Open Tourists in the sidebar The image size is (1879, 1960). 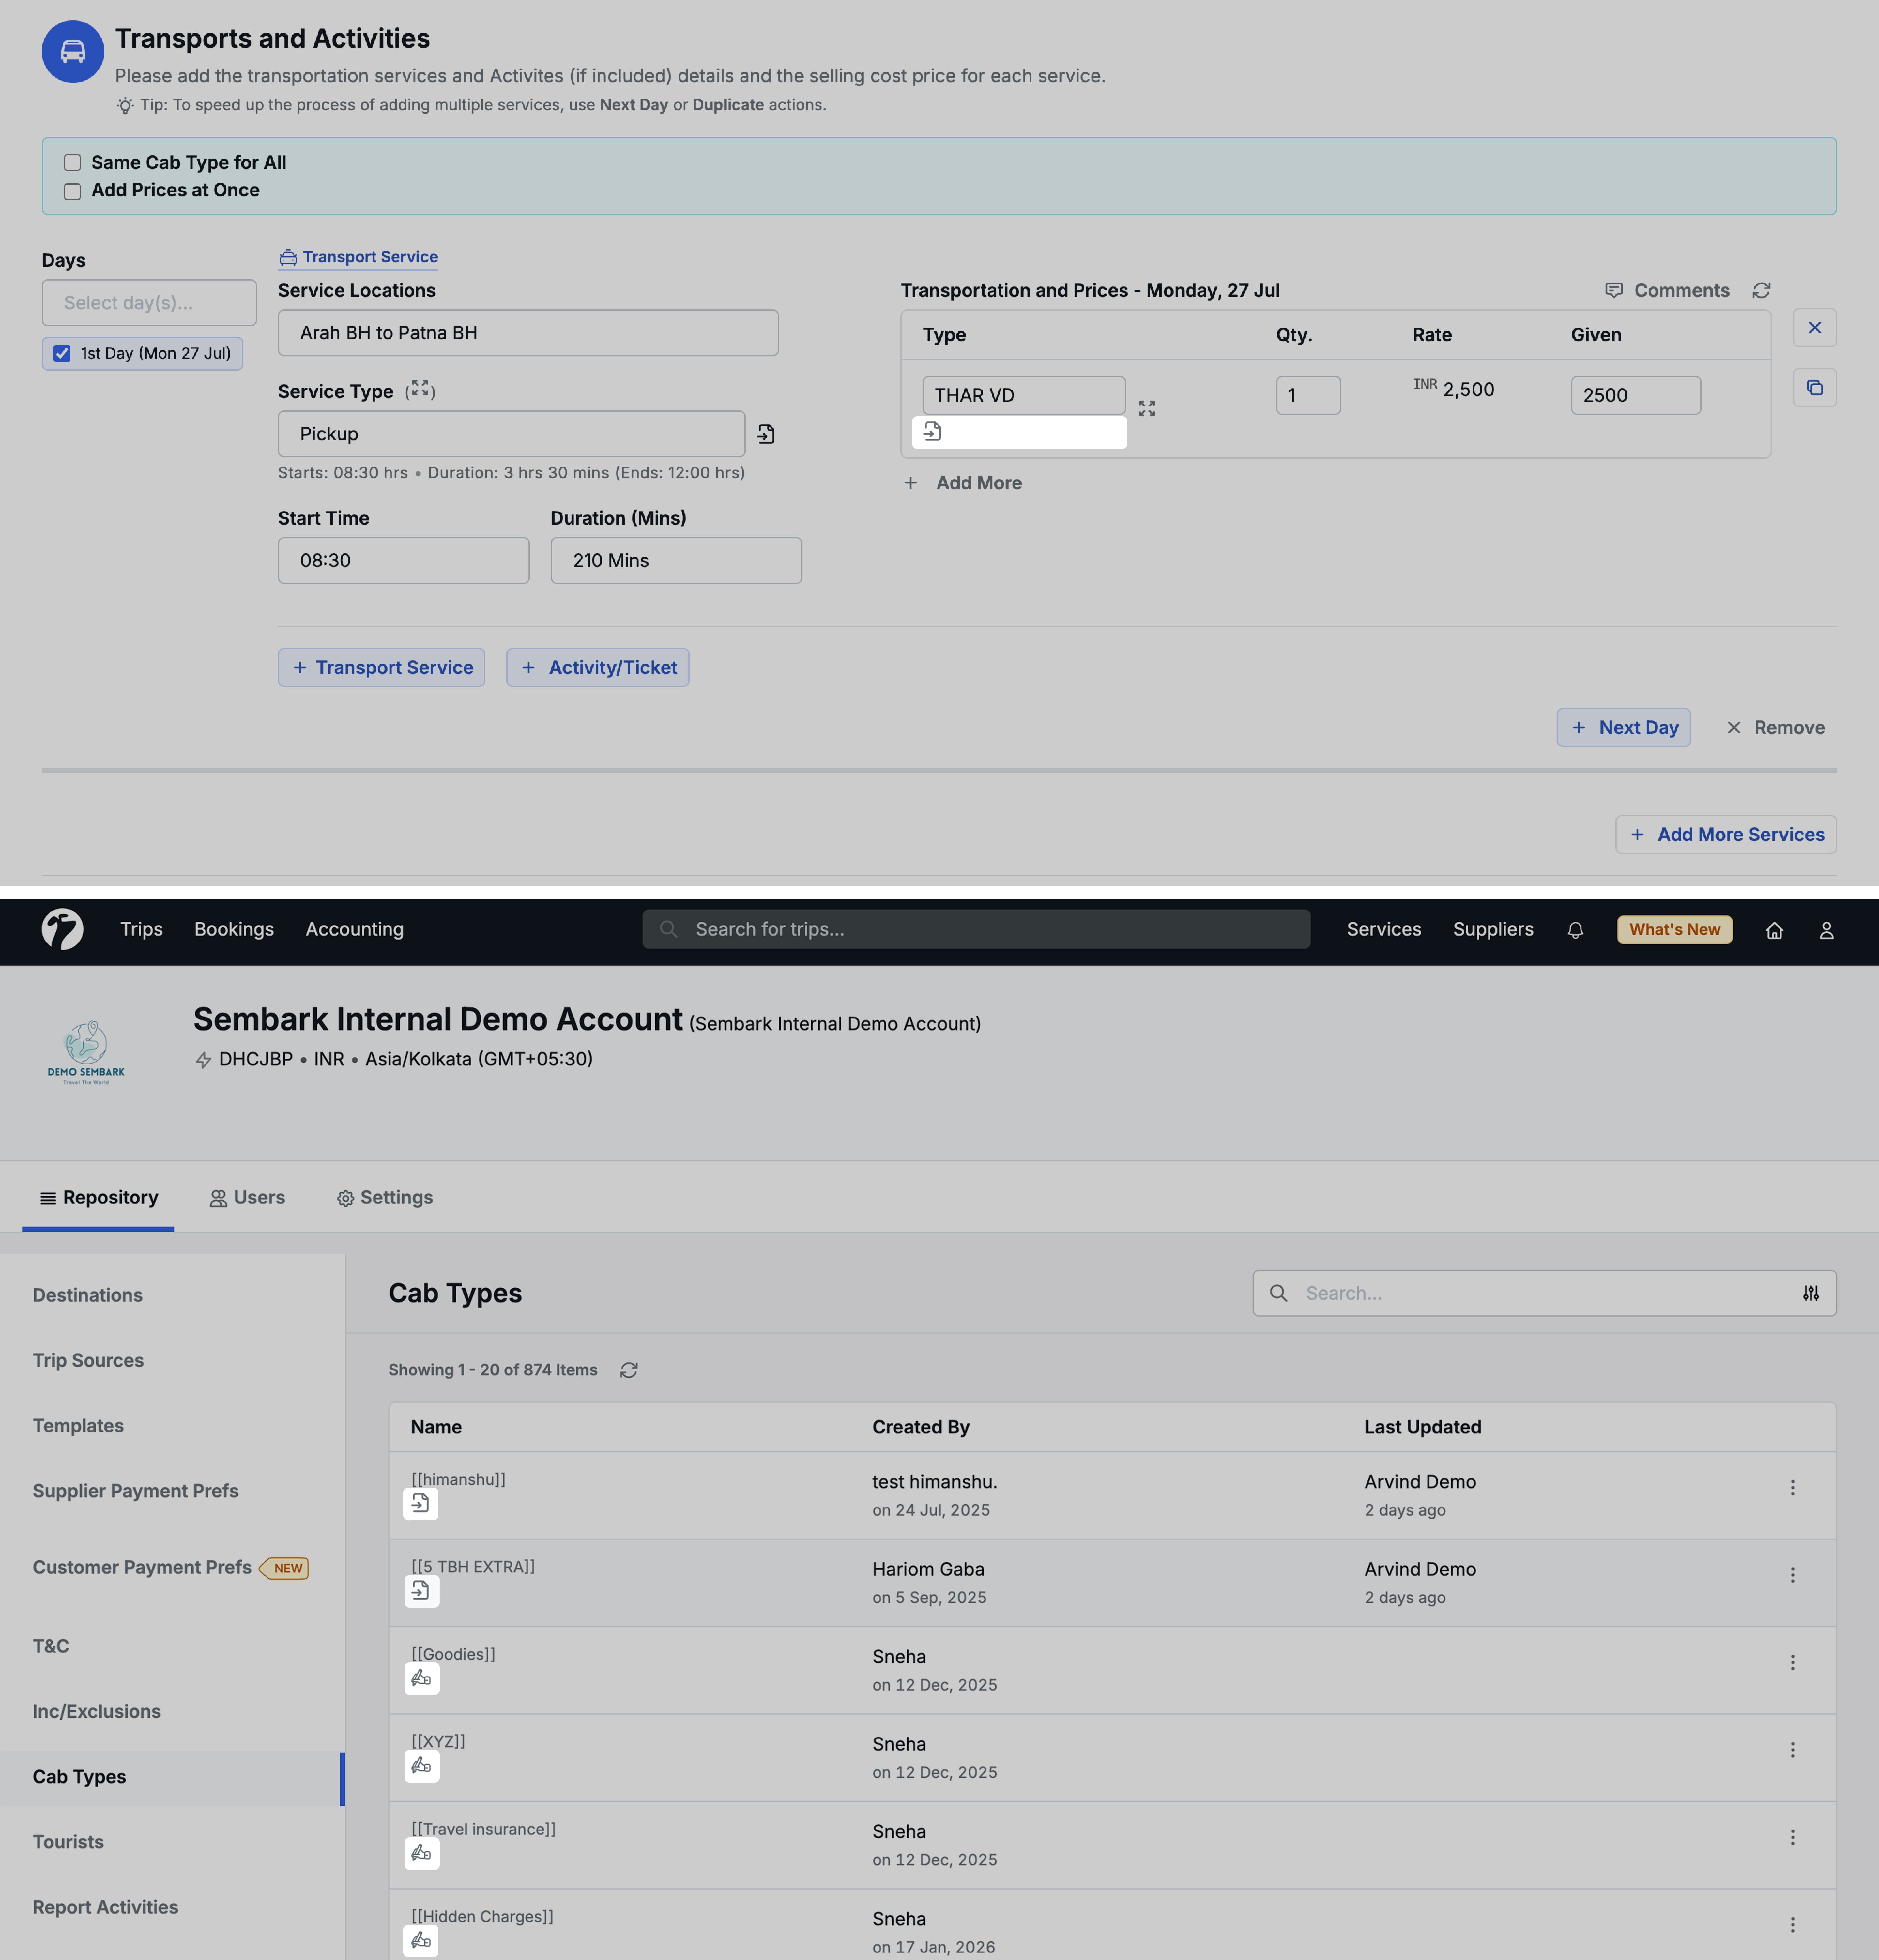(x=68, y=1842)
